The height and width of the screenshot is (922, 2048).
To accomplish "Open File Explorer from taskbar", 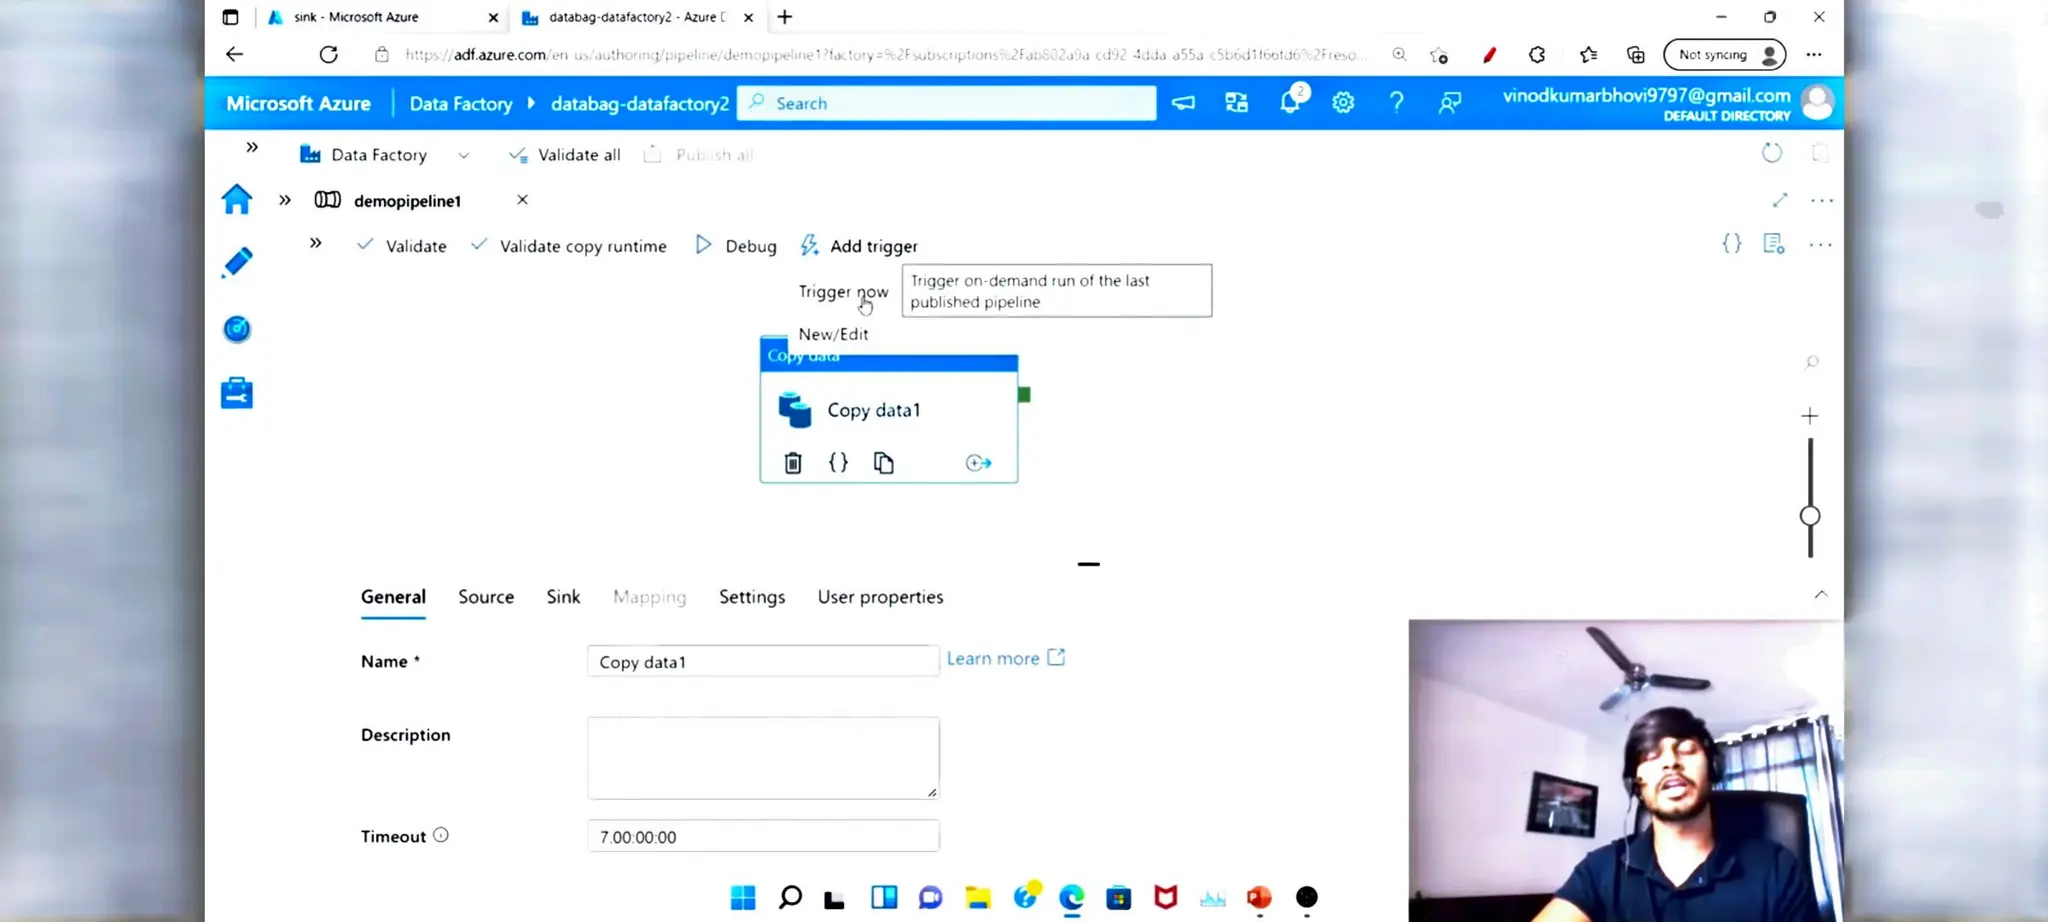I will tap(978, 897).
